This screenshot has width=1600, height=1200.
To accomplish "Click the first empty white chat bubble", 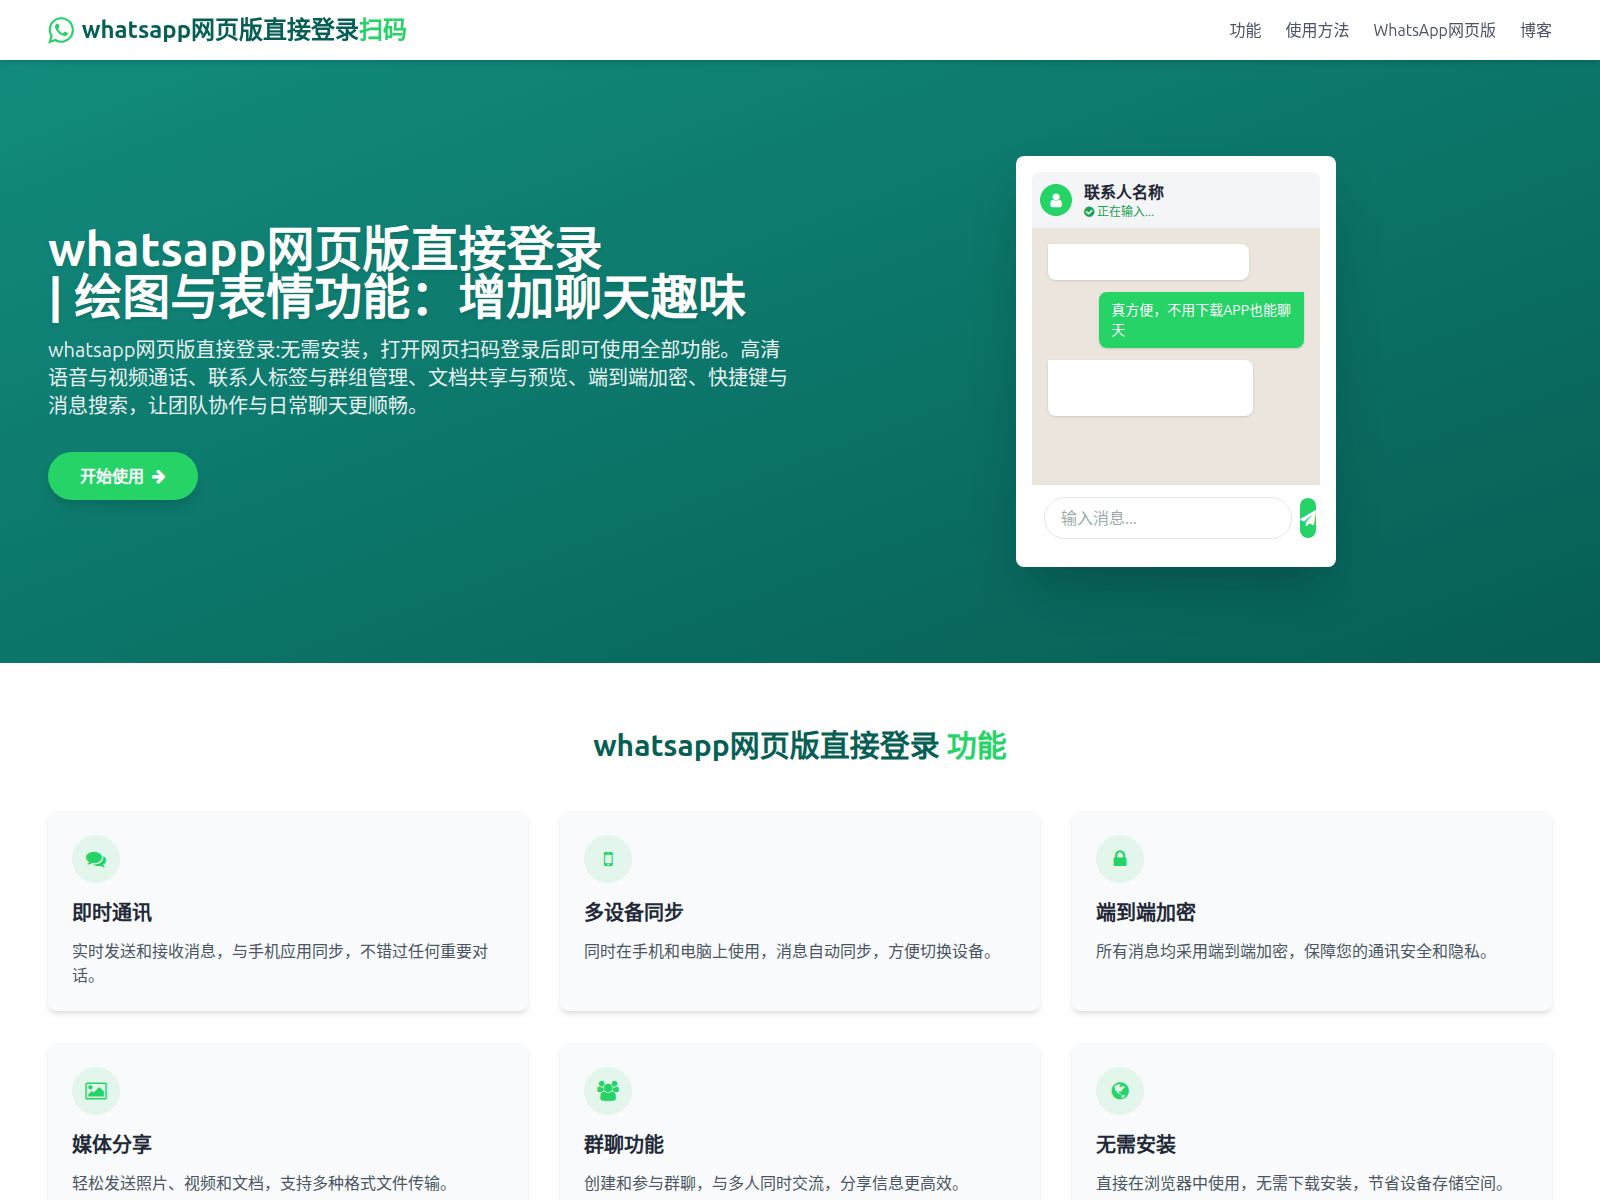I will click(x=1148, y=262).
